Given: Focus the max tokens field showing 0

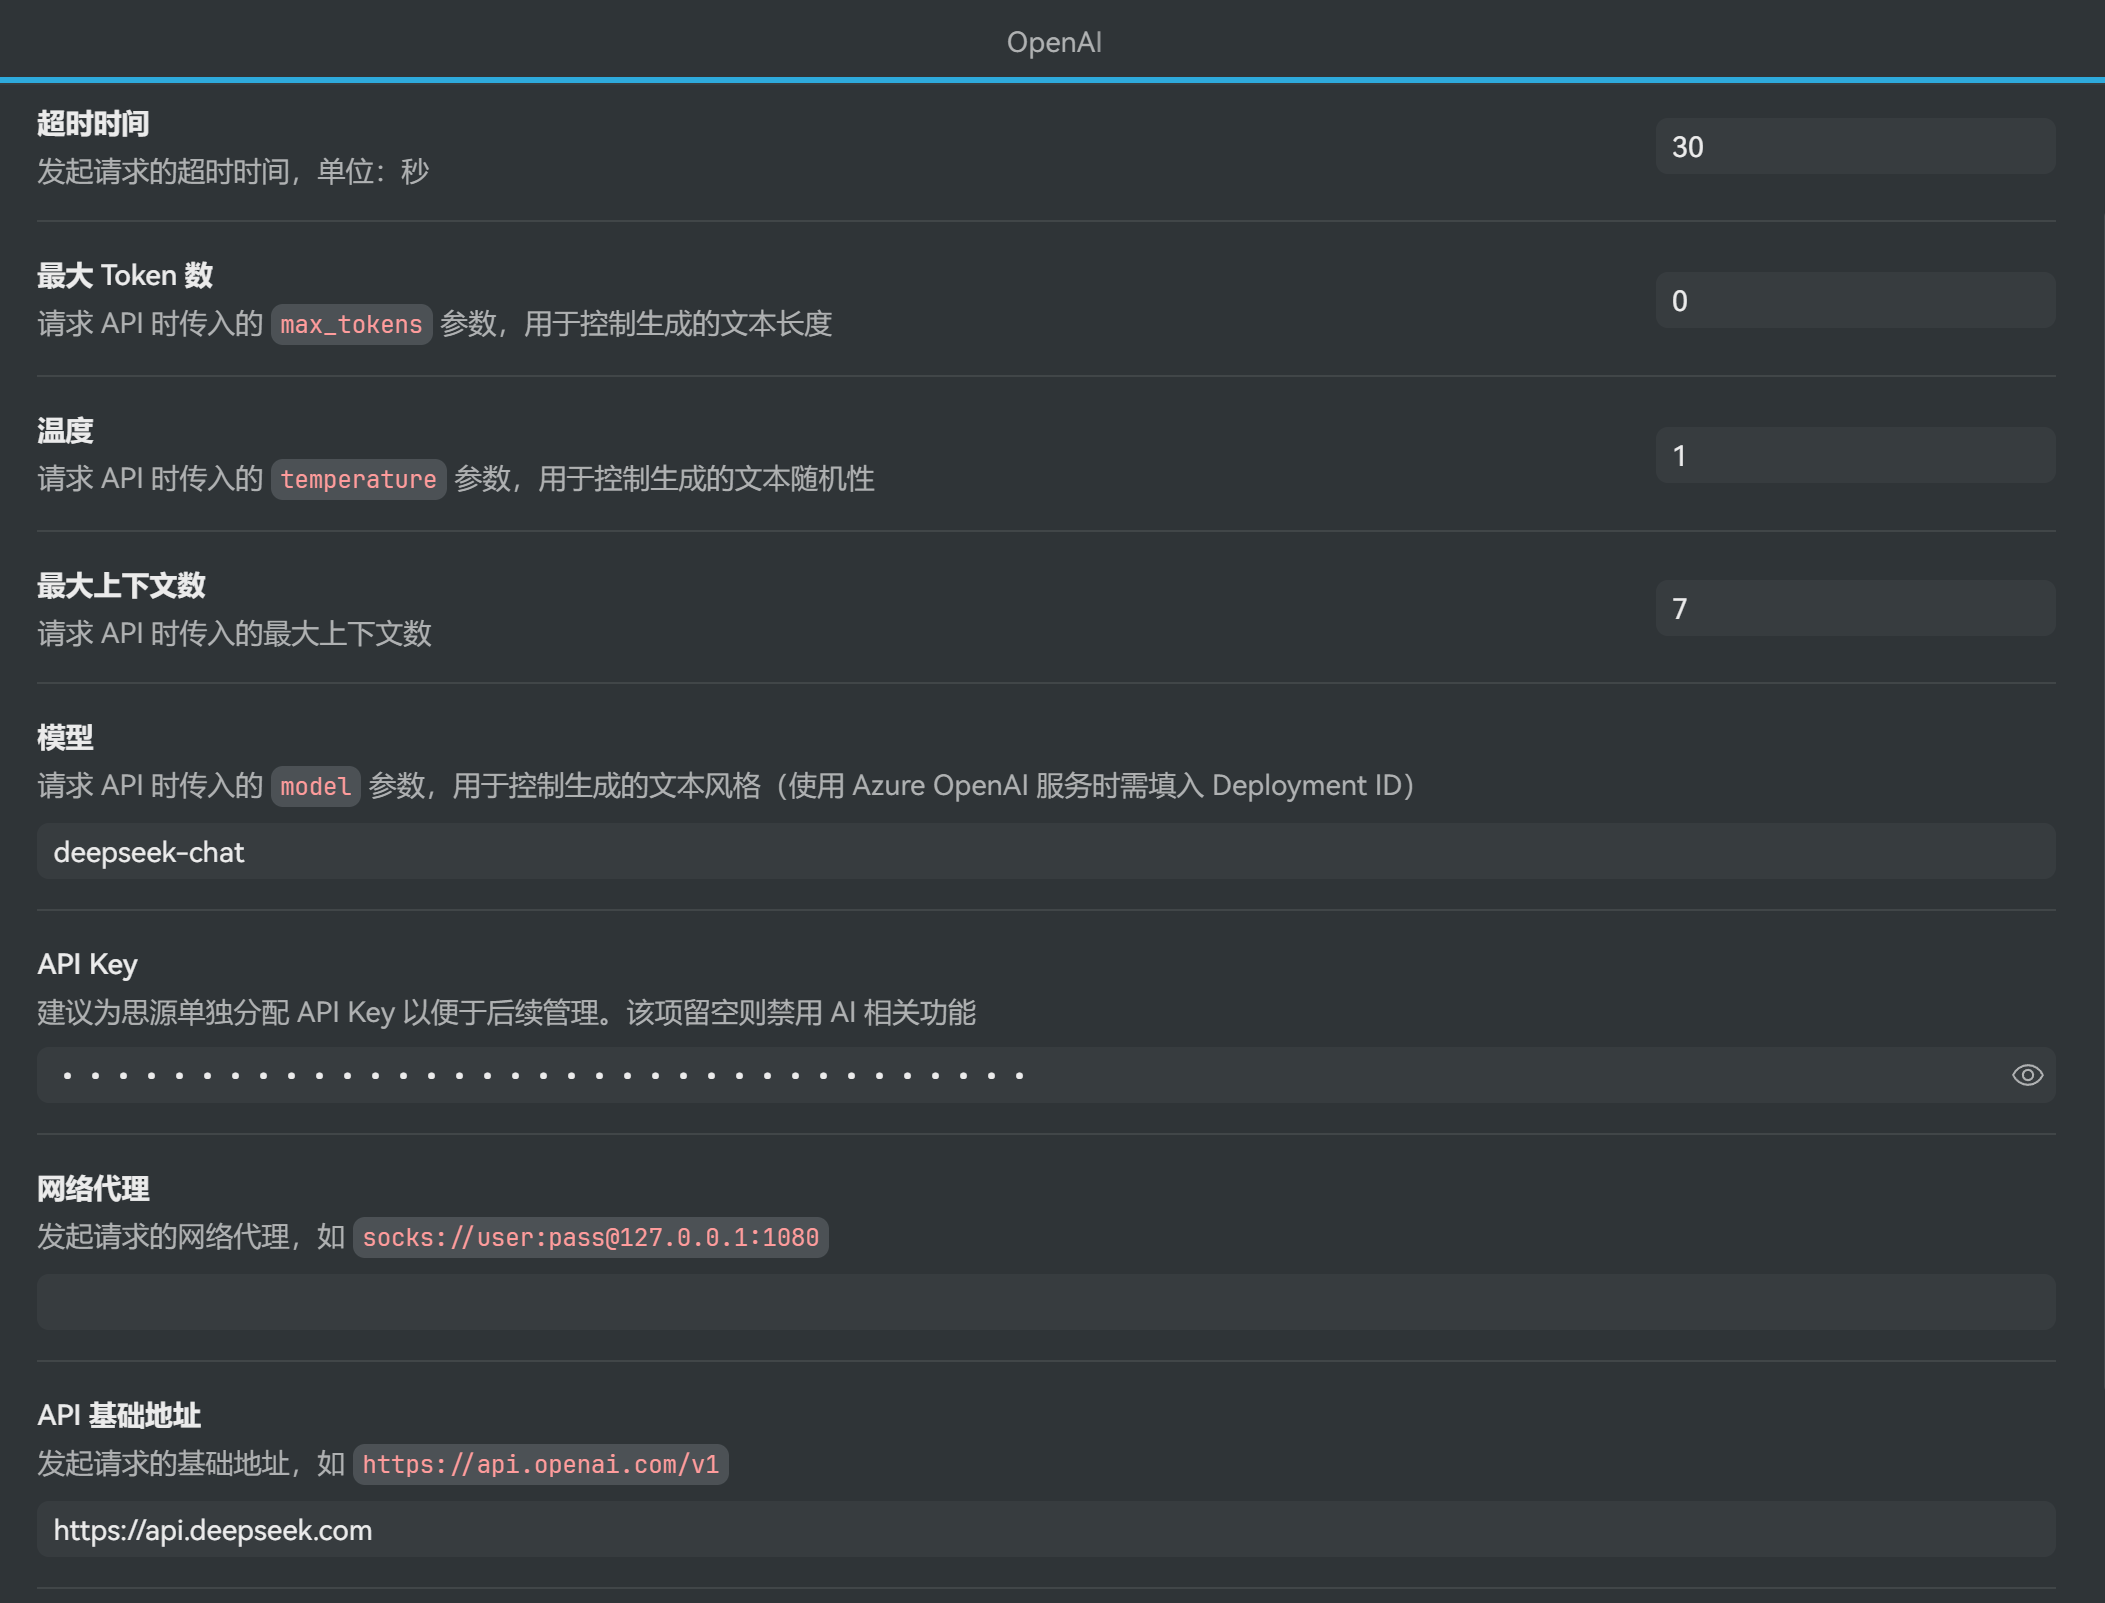Looking at the screenshot, I should (1855, 301).
